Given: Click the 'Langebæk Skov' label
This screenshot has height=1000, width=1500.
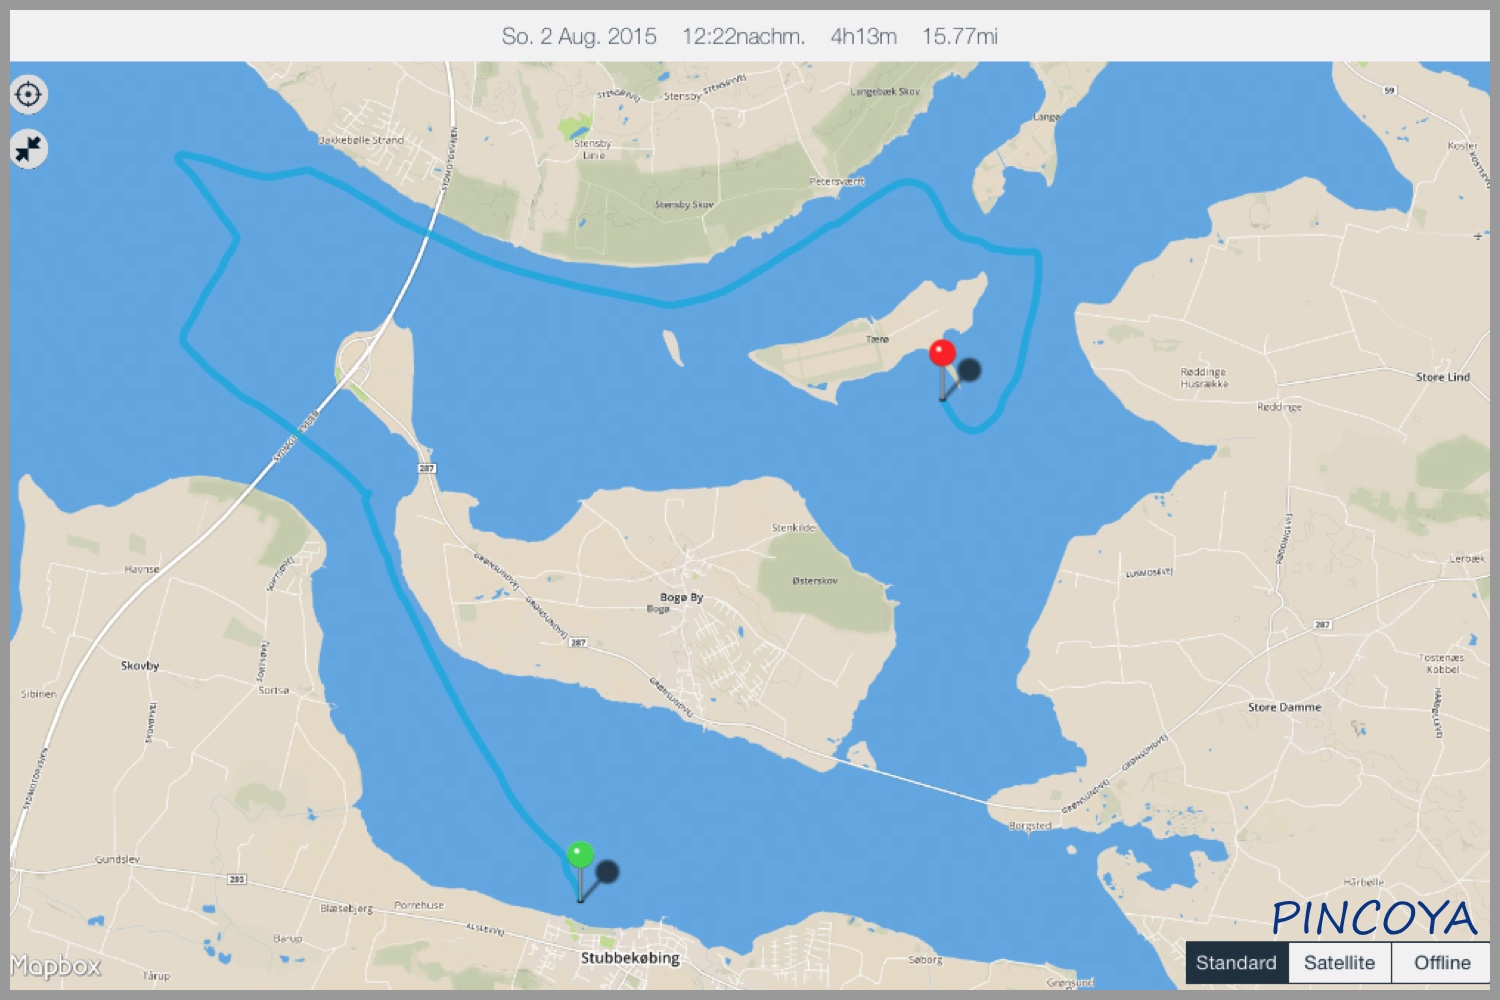Looking at the screenshot, I should (x=884, y=92).
